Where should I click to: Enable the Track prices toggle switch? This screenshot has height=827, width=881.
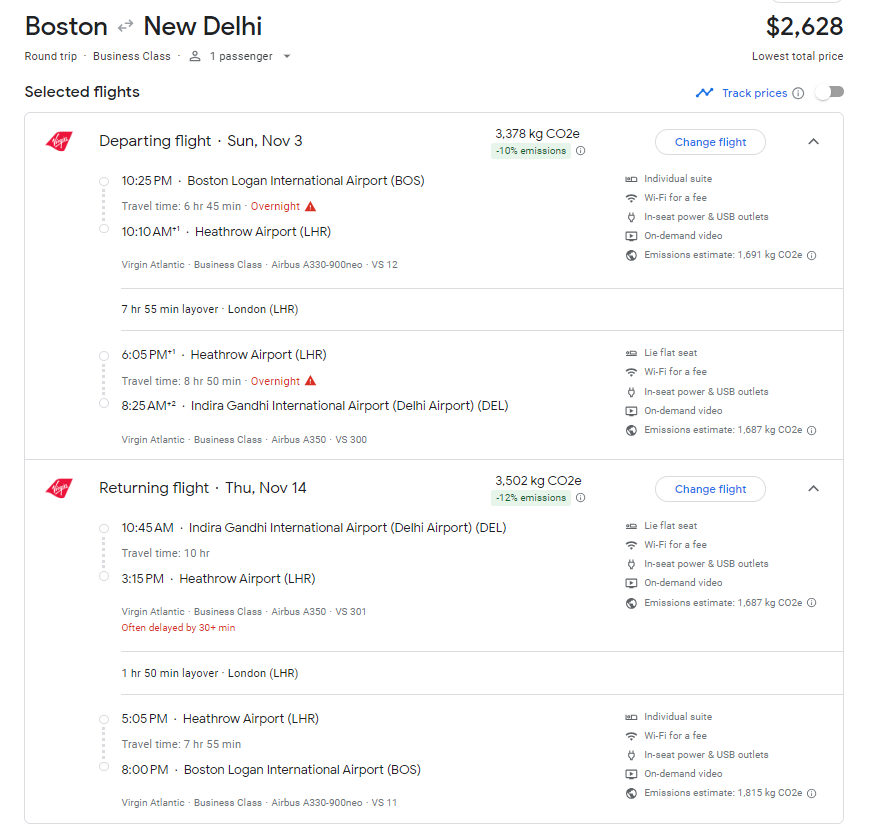pos(829,92)
